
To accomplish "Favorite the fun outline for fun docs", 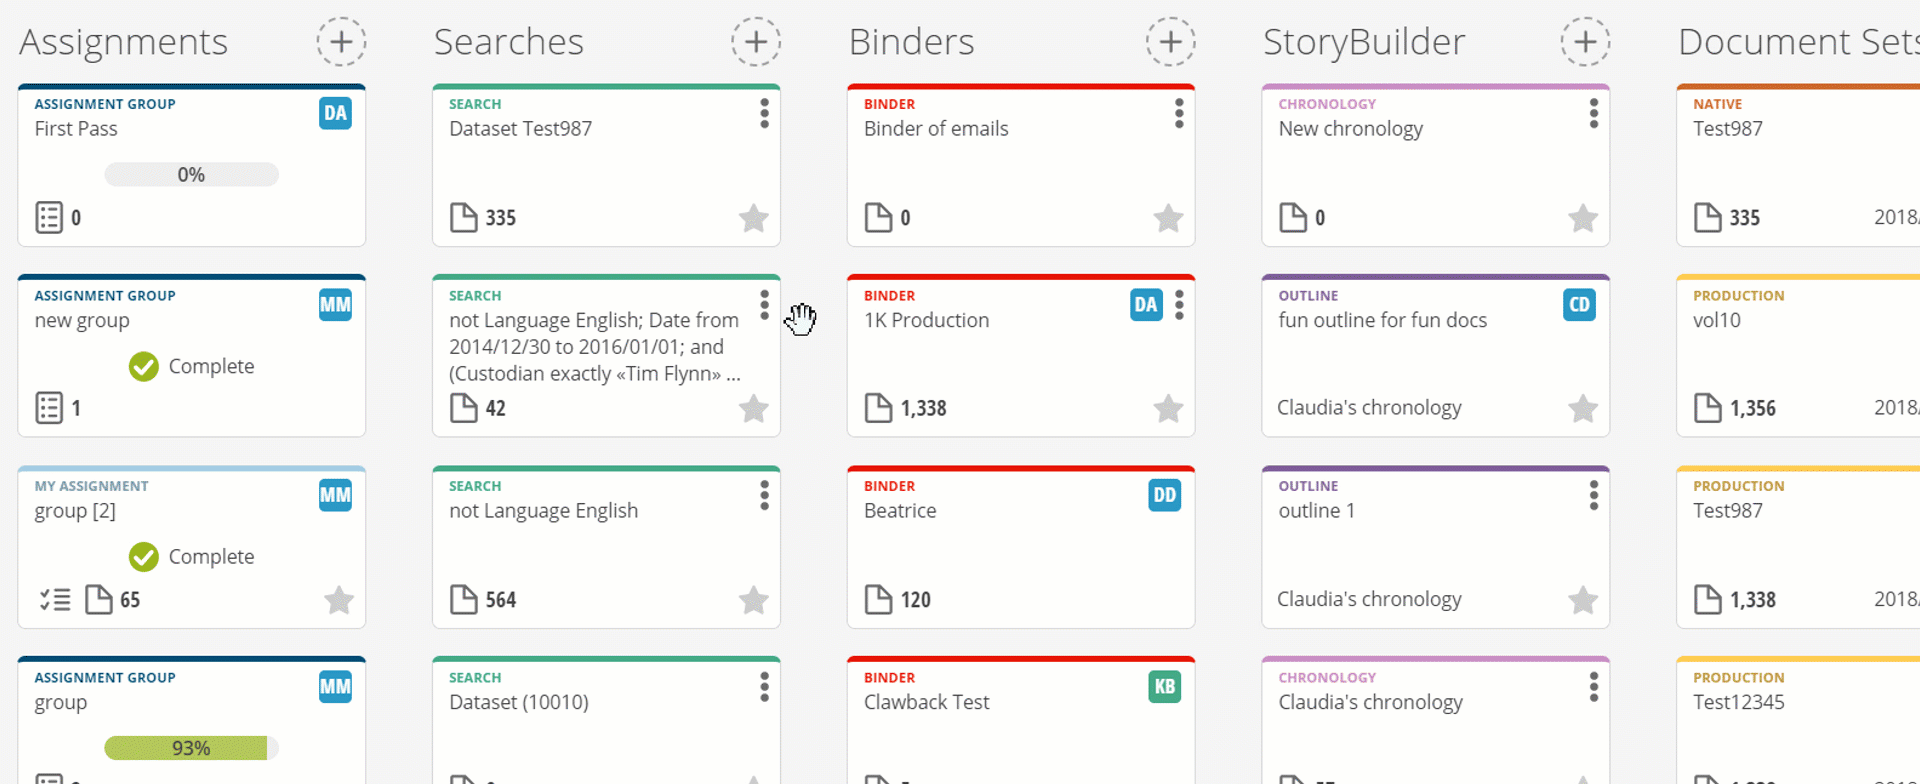I will coord(1583,408).
